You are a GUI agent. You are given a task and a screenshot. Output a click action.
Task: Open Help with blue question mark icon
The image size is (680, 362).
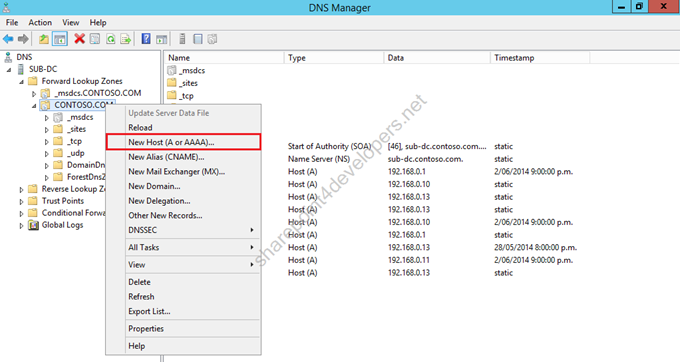click(x=146, y=39)
